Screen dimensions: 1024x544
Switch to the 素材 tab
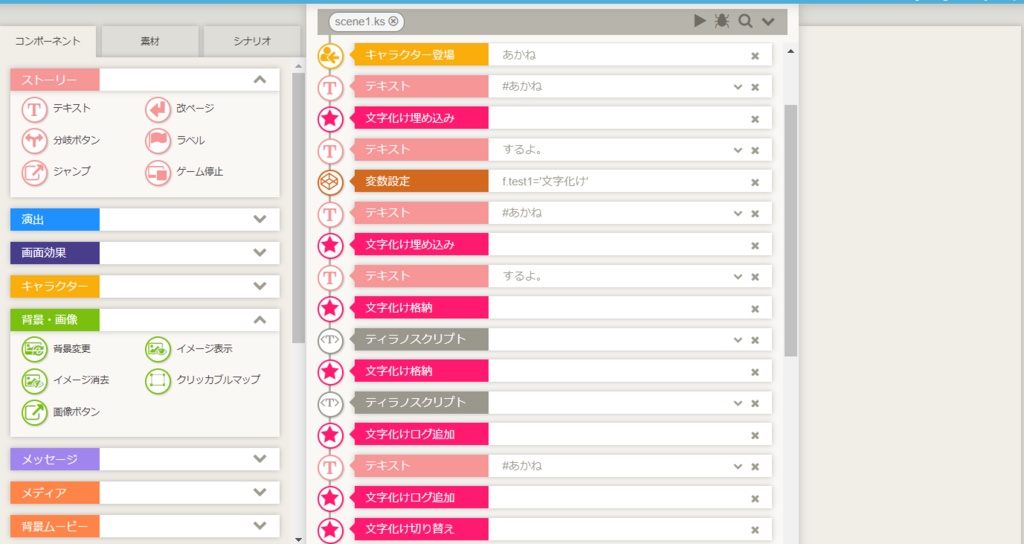[x=150, y=41]
